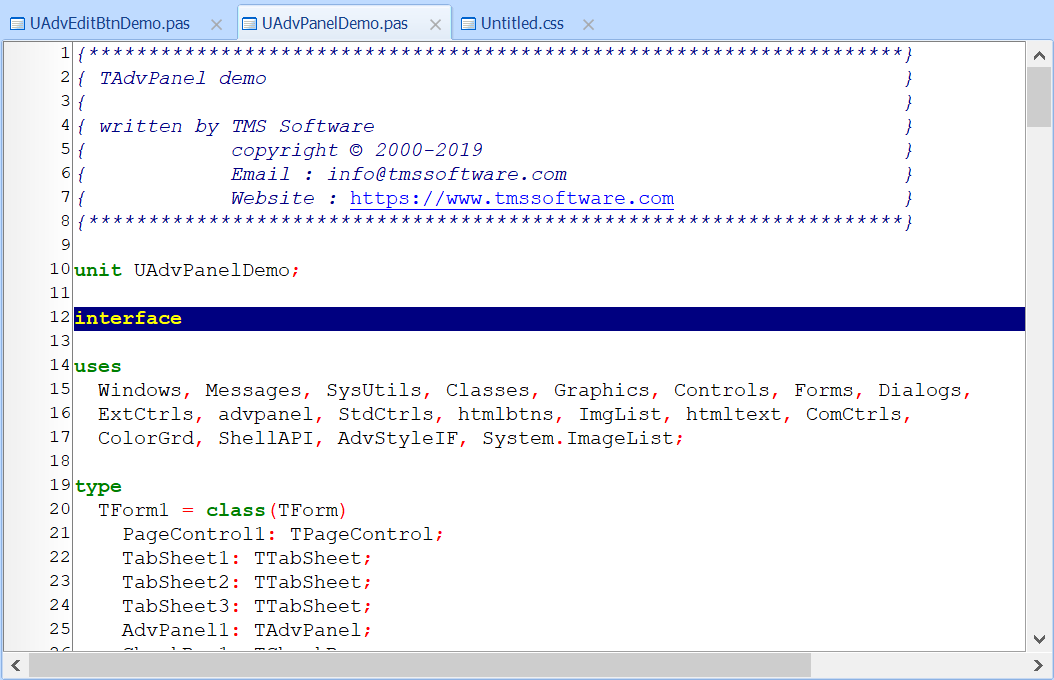Viewport: 1054px width, 680px height.
Task: Click the horizontal scrollbar left arrow
Action: click(16, 665)
